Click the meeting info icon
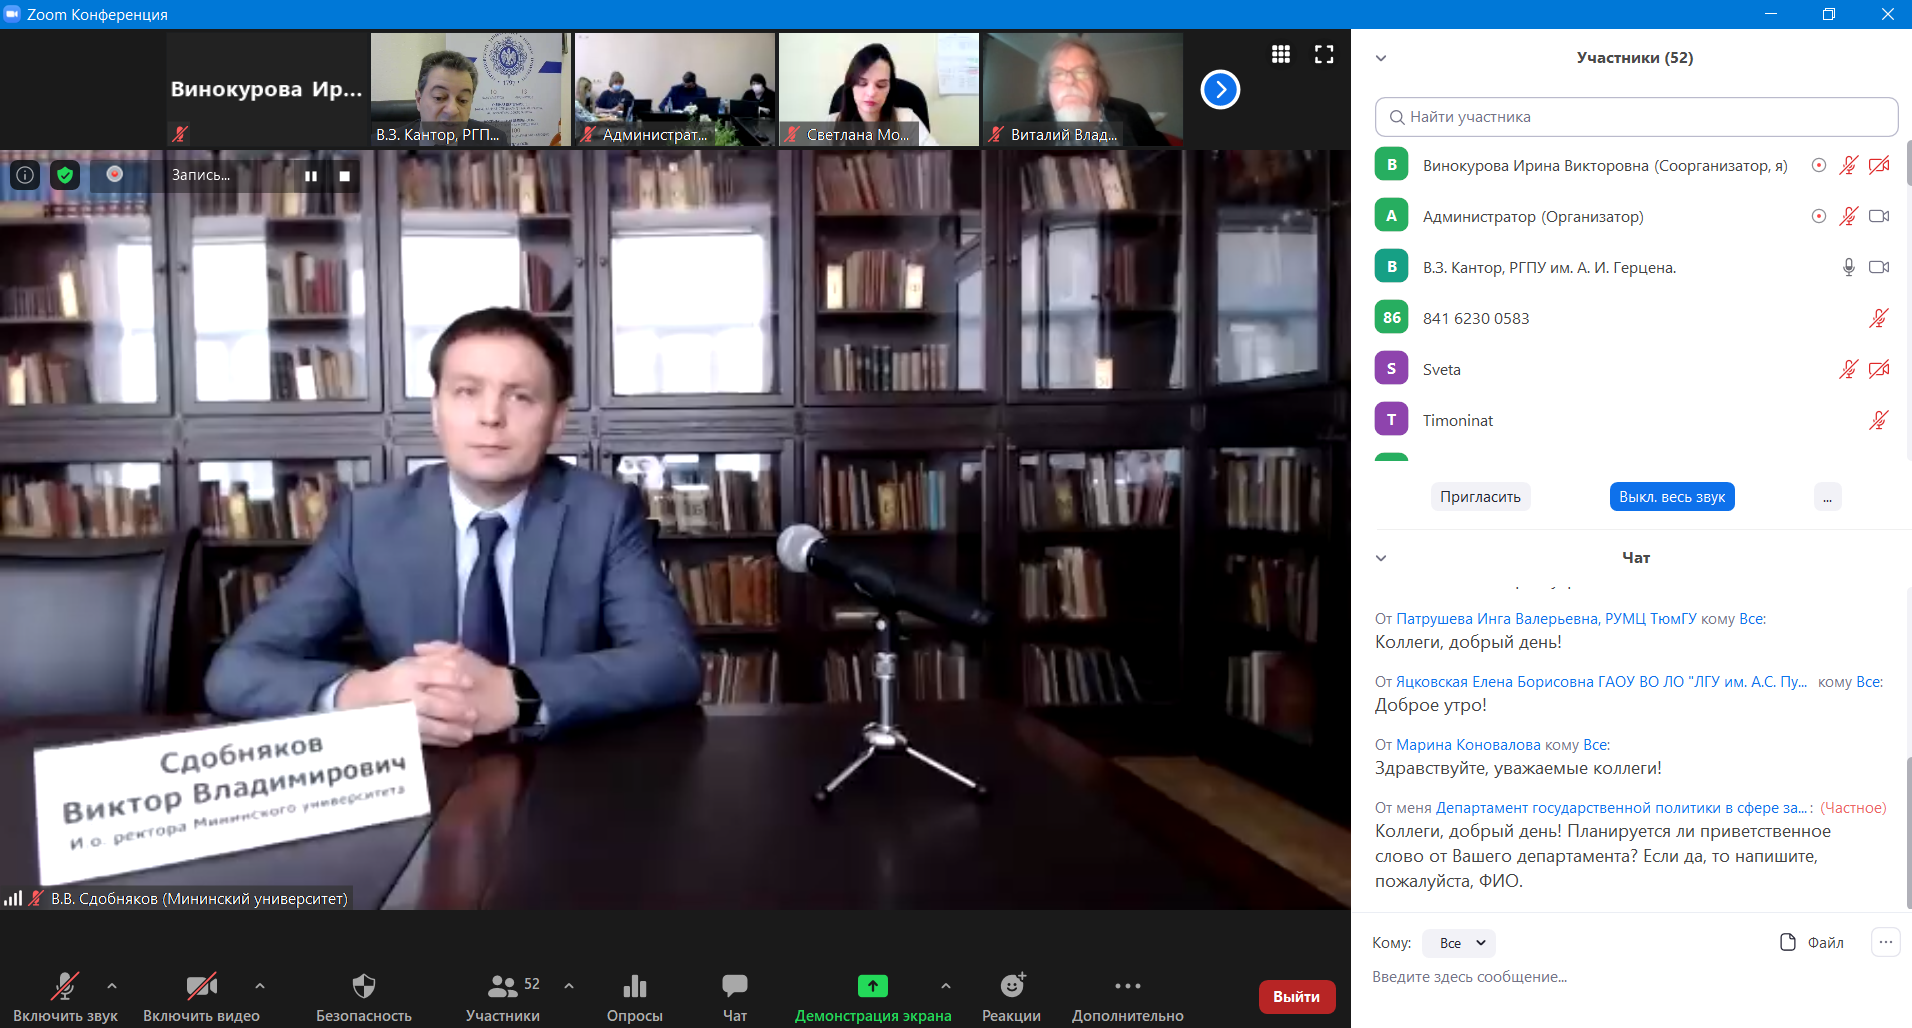The image size is (1912, 1028). (x=25, y=175)
